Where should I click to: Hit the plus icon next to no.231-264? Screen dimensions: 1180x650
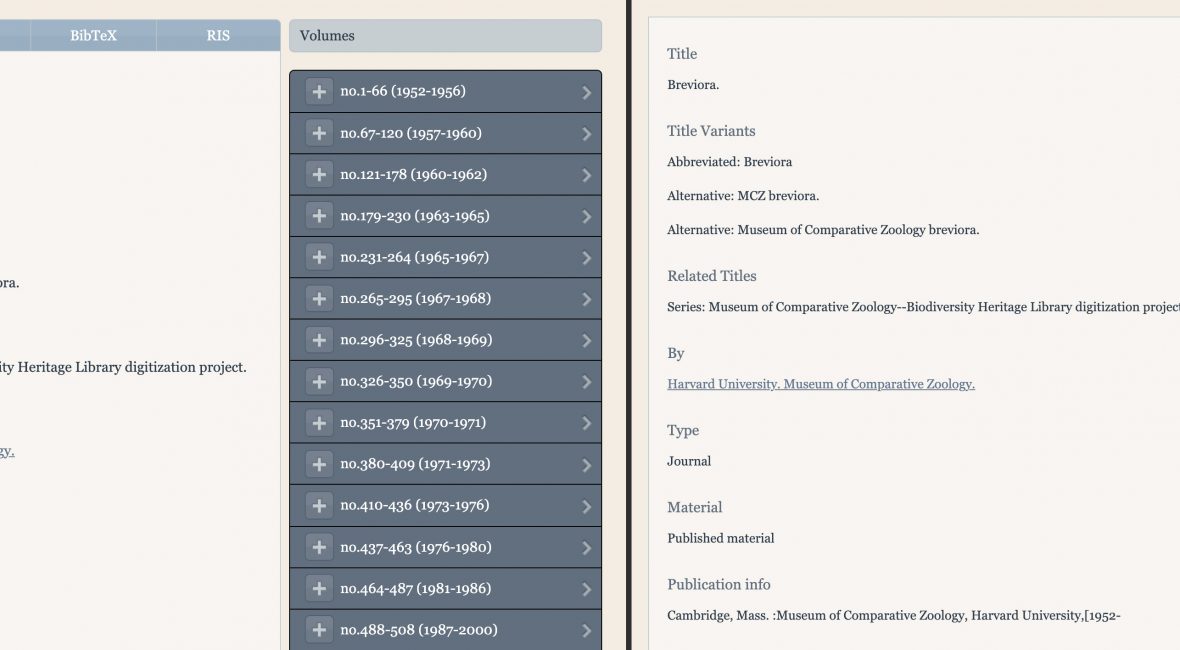click(319, 257)
